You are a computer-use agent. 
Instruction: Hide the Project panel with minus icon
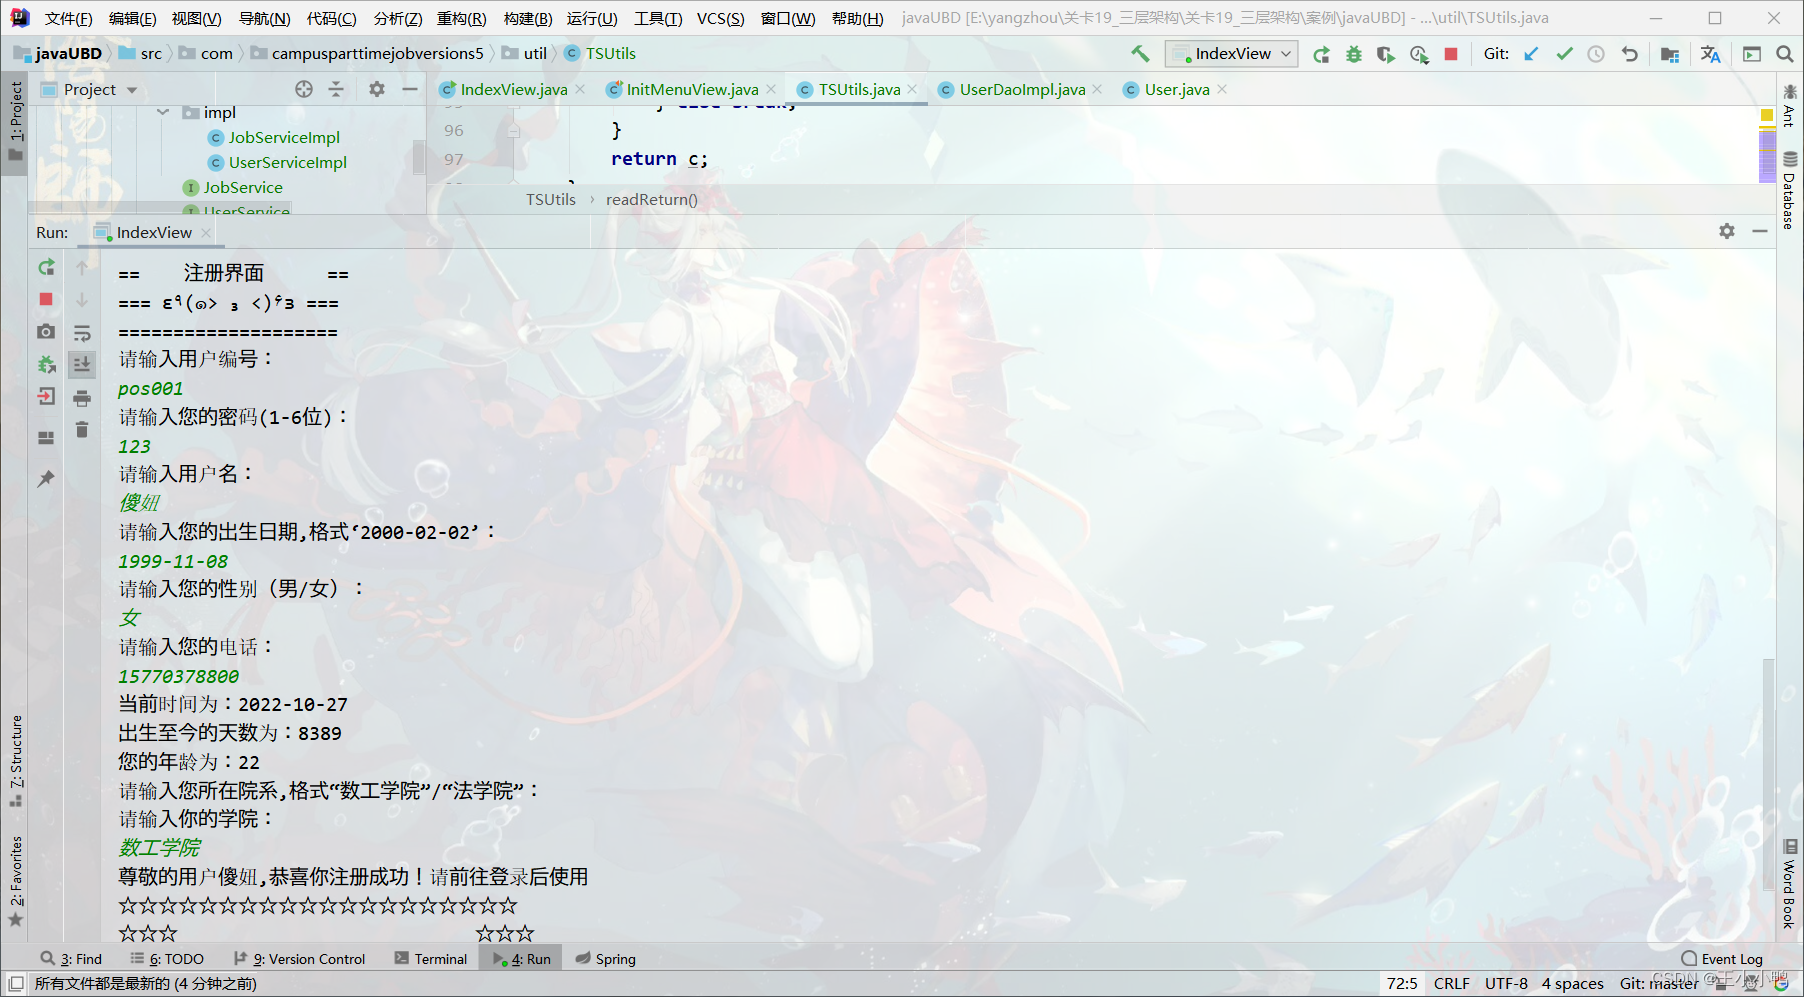pyautogui.click(x=410, y=89)
